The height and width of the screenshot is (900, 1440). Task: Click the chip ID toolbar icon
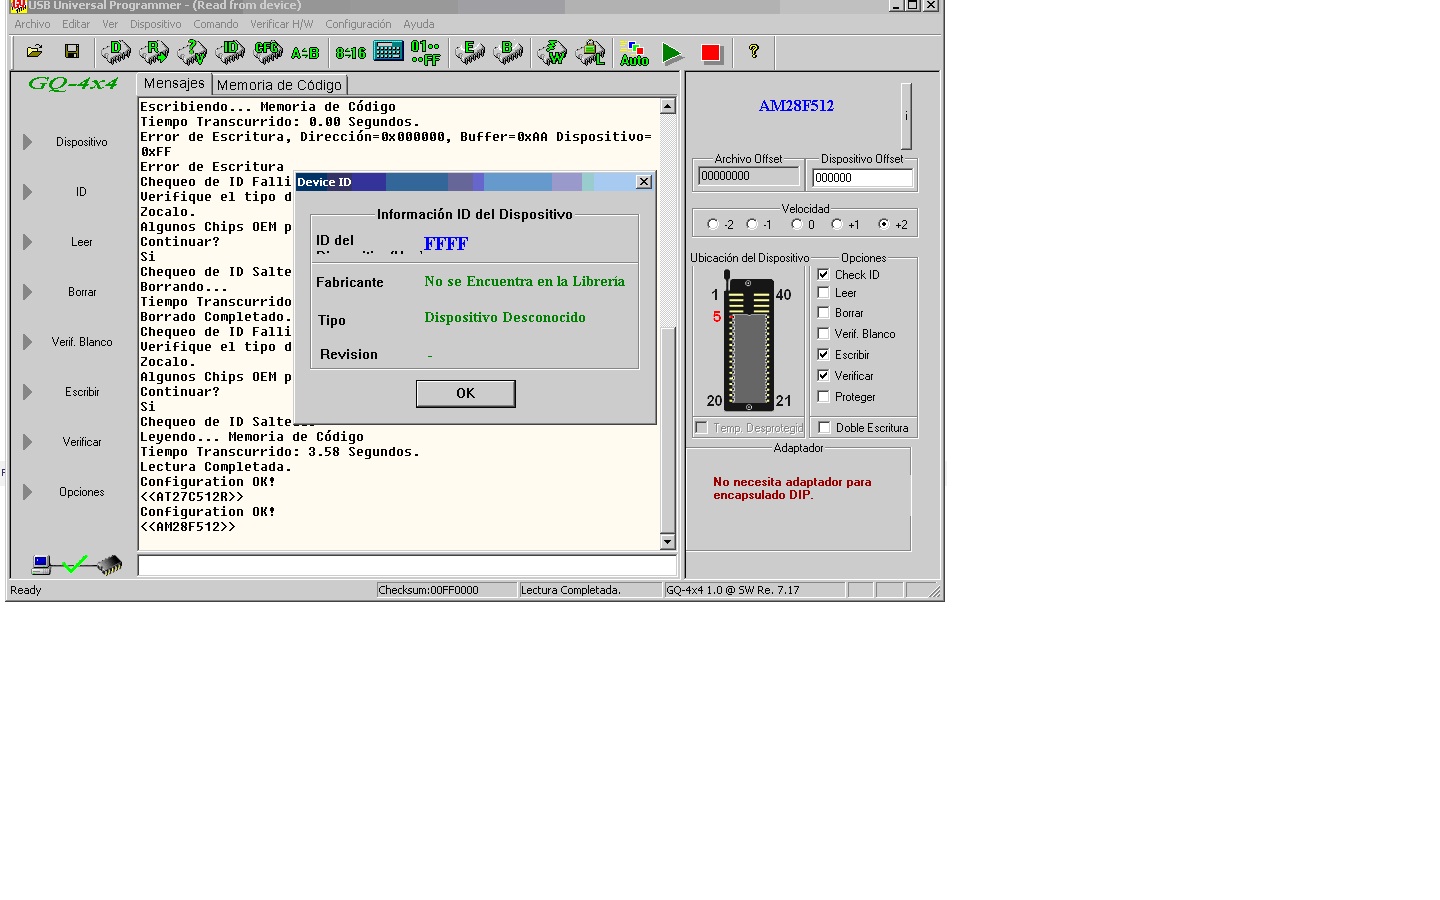[x=230, y=52]
